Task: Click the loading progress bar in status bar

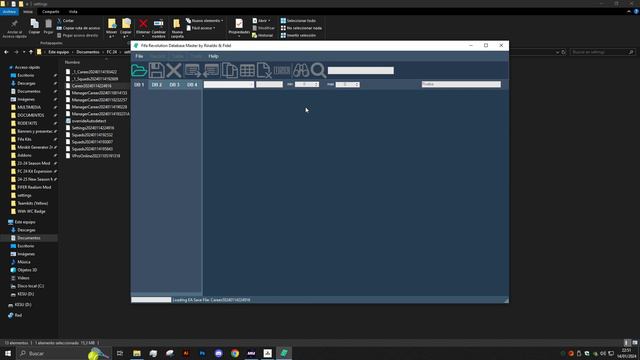Action: point(151,300)
